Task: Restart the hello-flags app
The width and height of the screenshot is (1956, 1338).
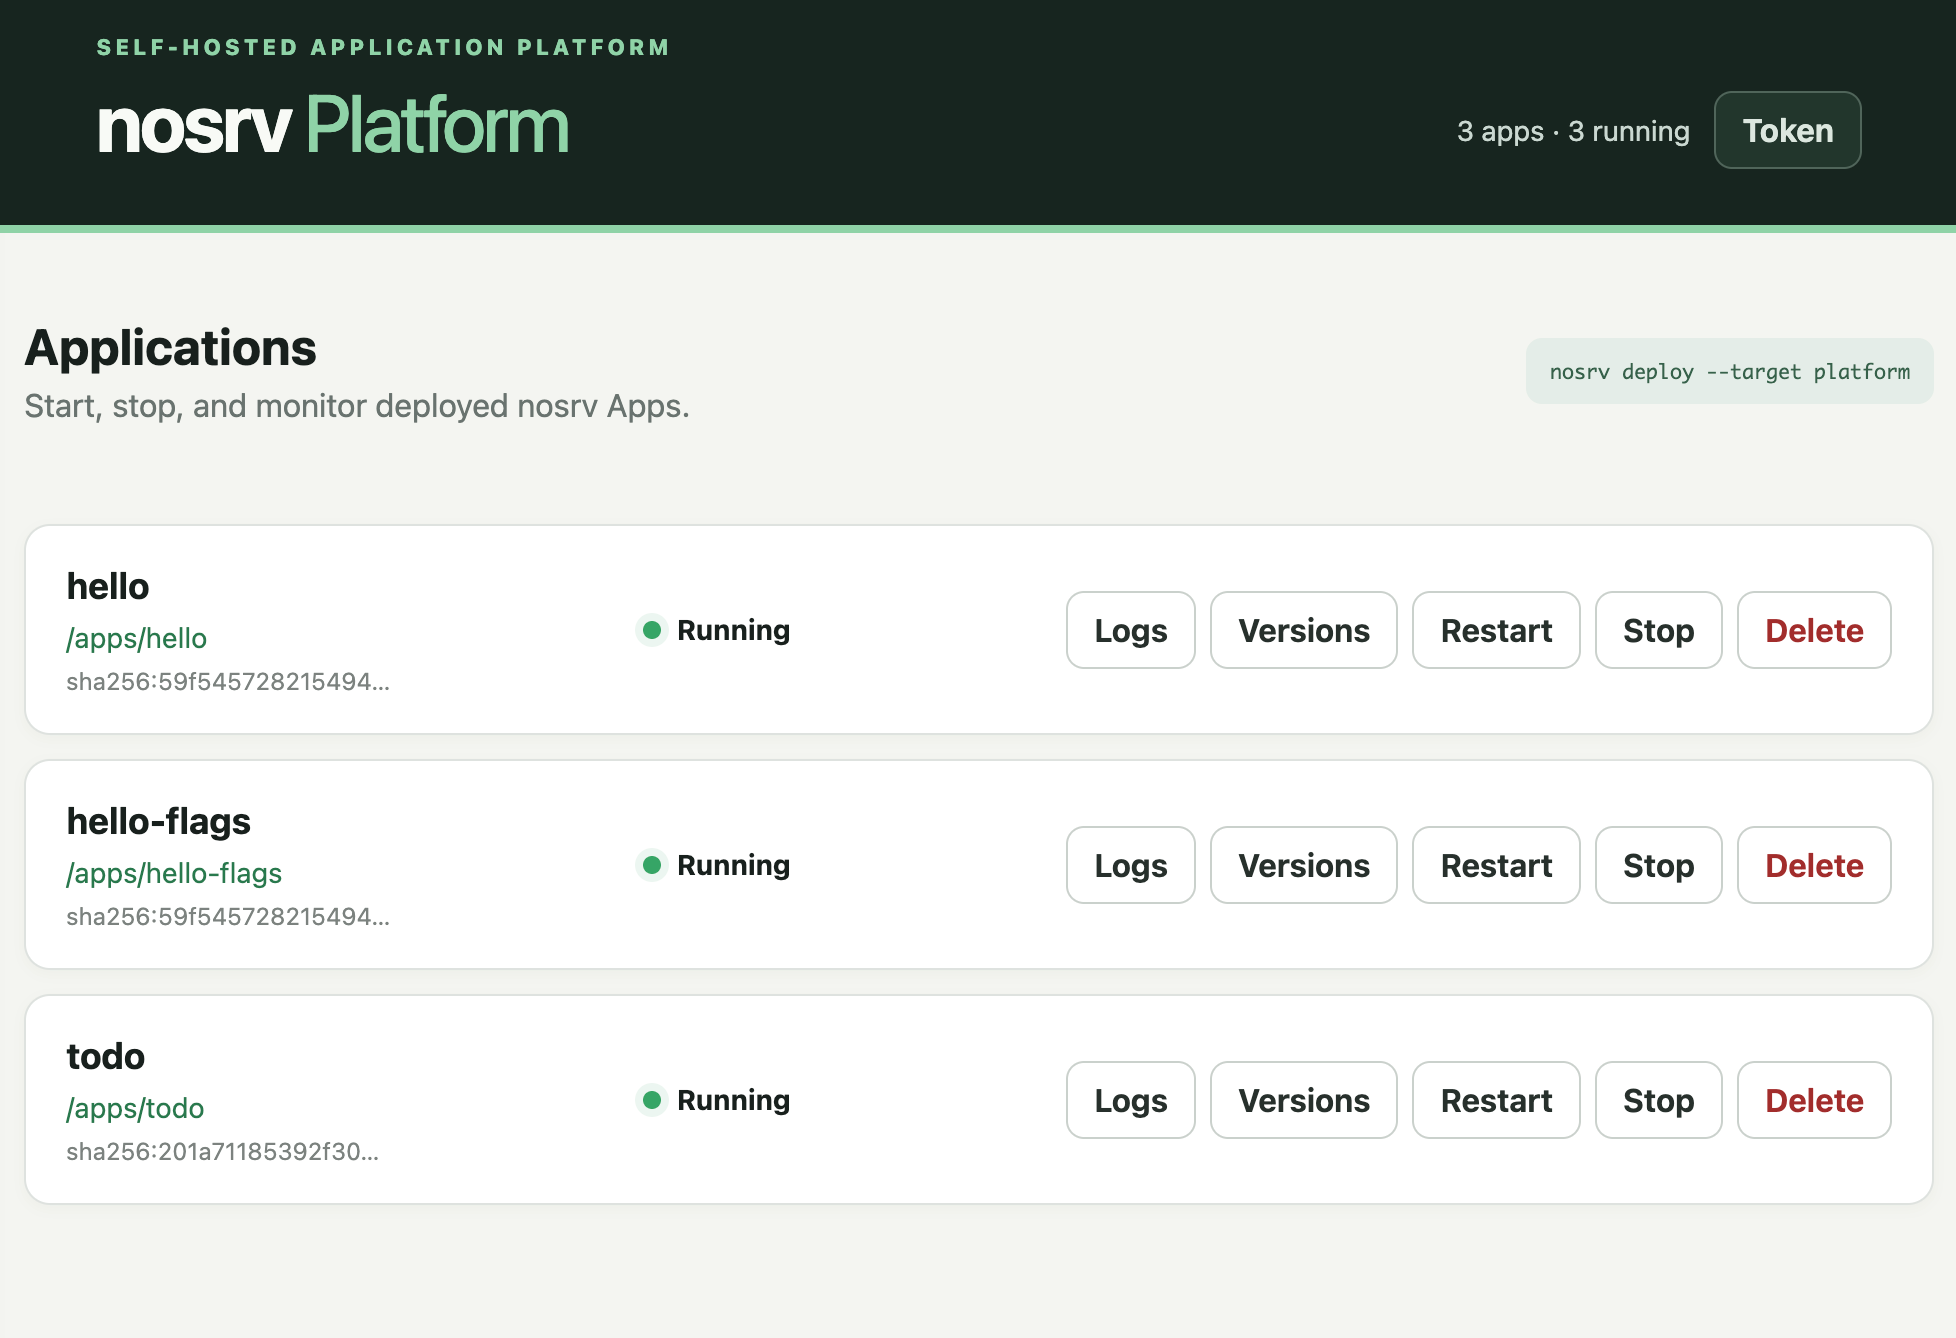Action: pos(1496,865)
